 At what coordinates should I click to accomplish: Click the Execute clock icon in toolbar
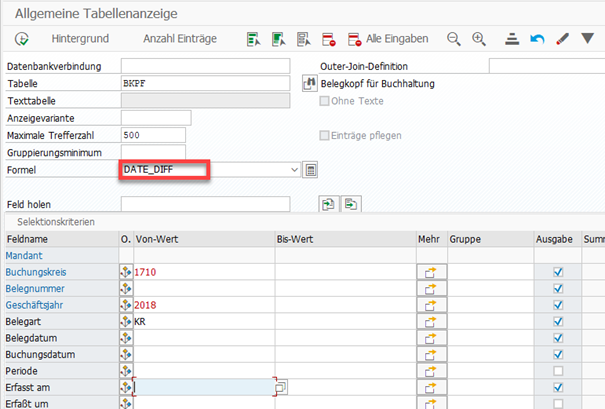[x=21, y=39]
